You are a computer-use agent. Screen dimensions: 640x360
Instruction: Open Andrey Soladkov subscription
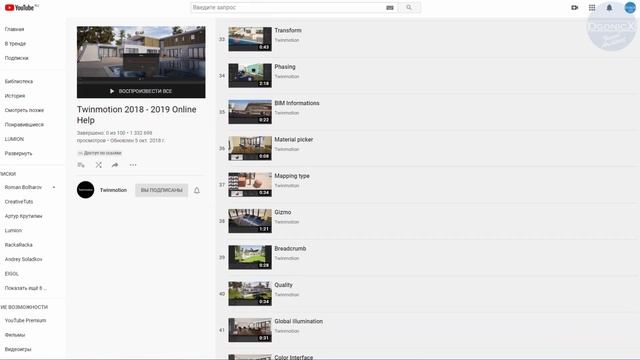pos(23,259)
